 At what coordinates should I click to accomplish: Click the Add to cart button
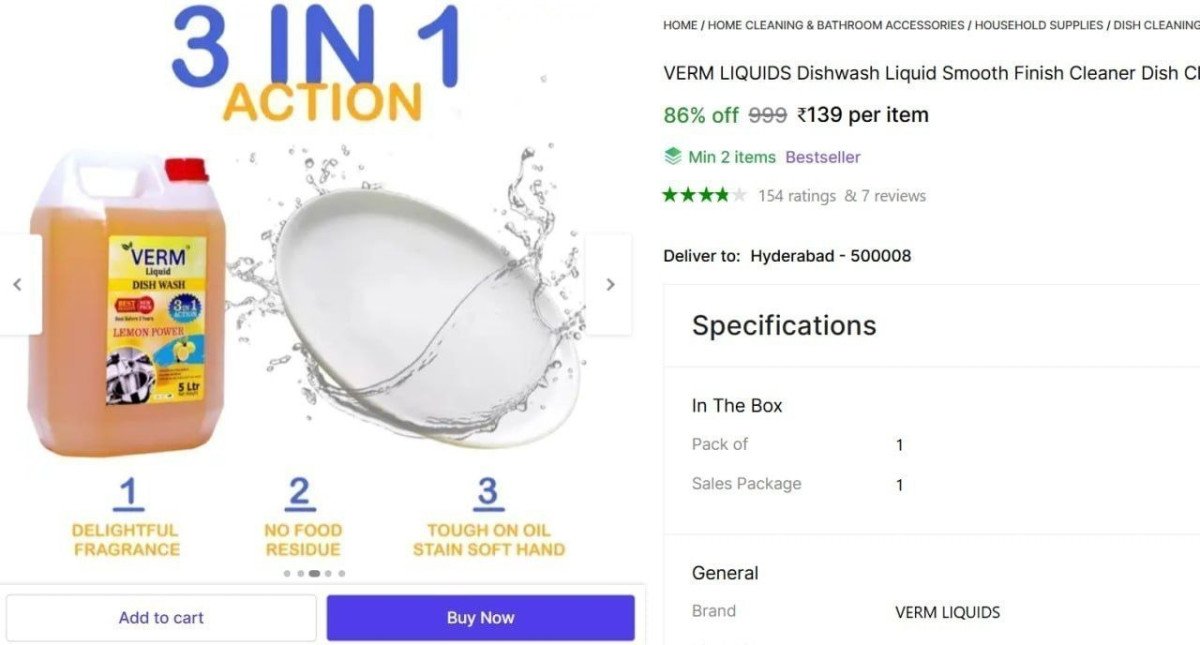coord(160,617)
